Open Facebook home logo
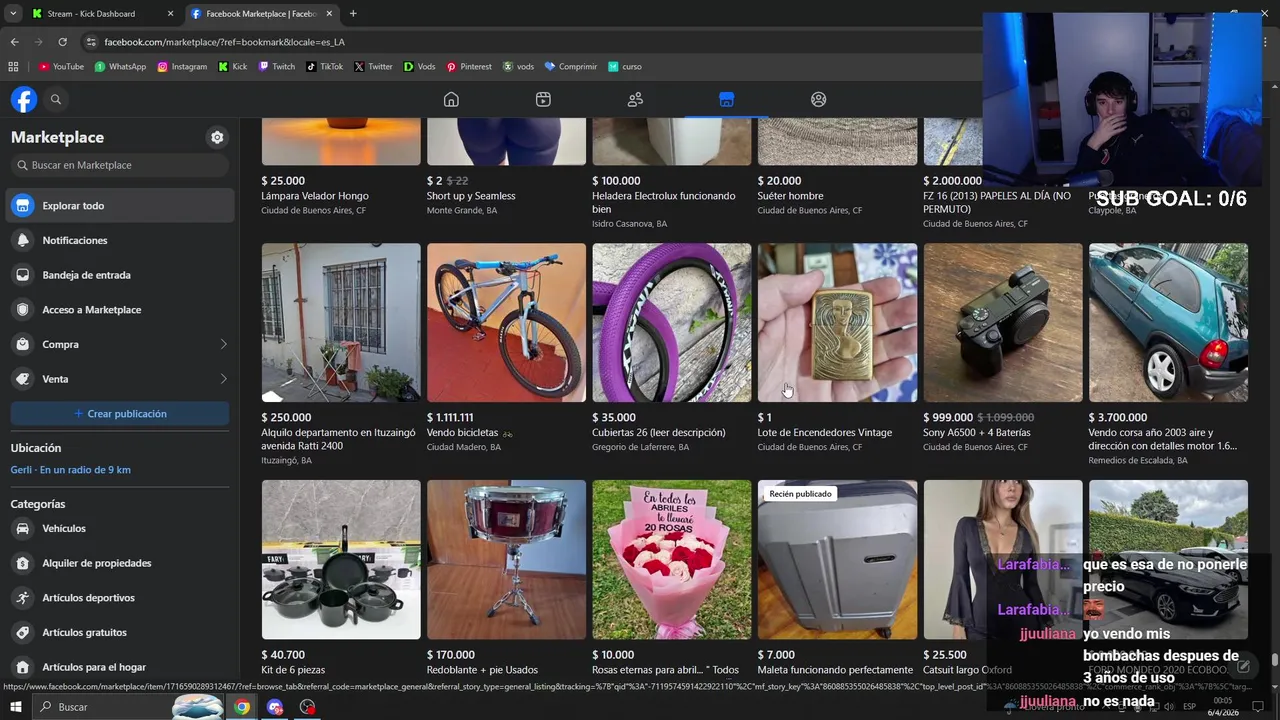The height and width of the screenshot is (720, 1280). [x=24, y=99]
